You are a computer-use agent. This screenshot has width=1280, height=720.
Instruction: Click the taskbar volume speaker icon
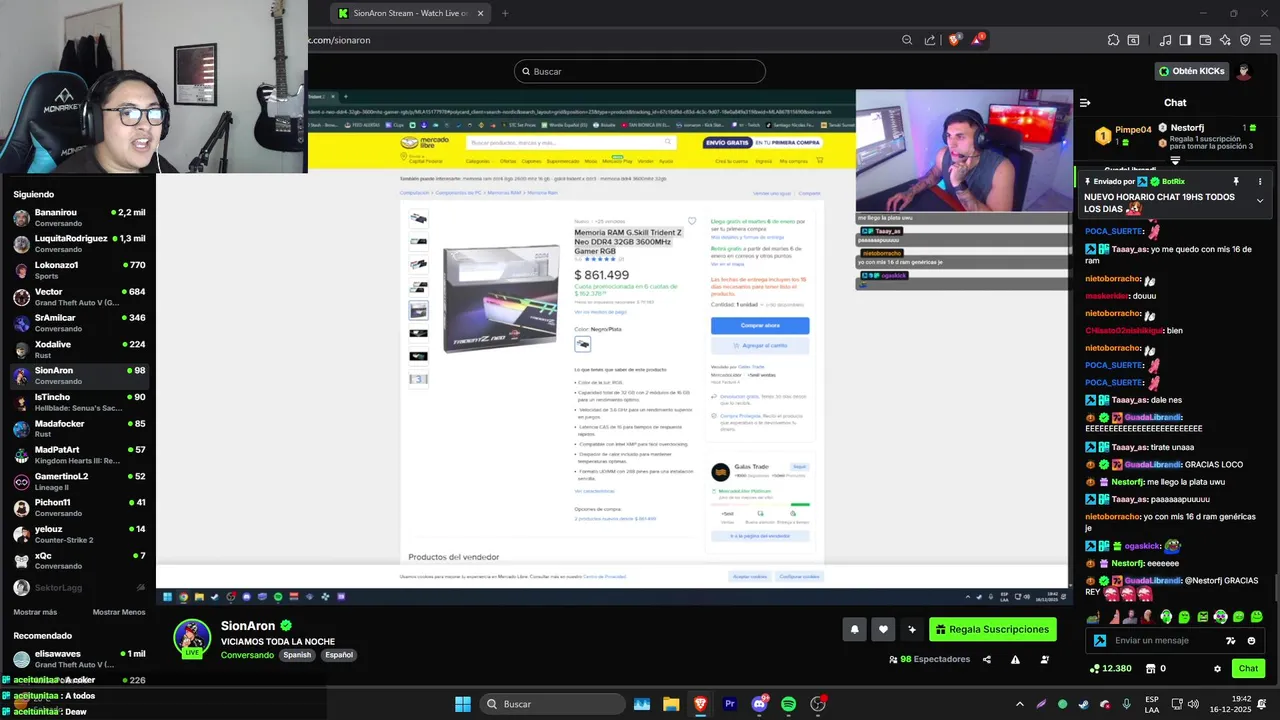[1193, 704]
